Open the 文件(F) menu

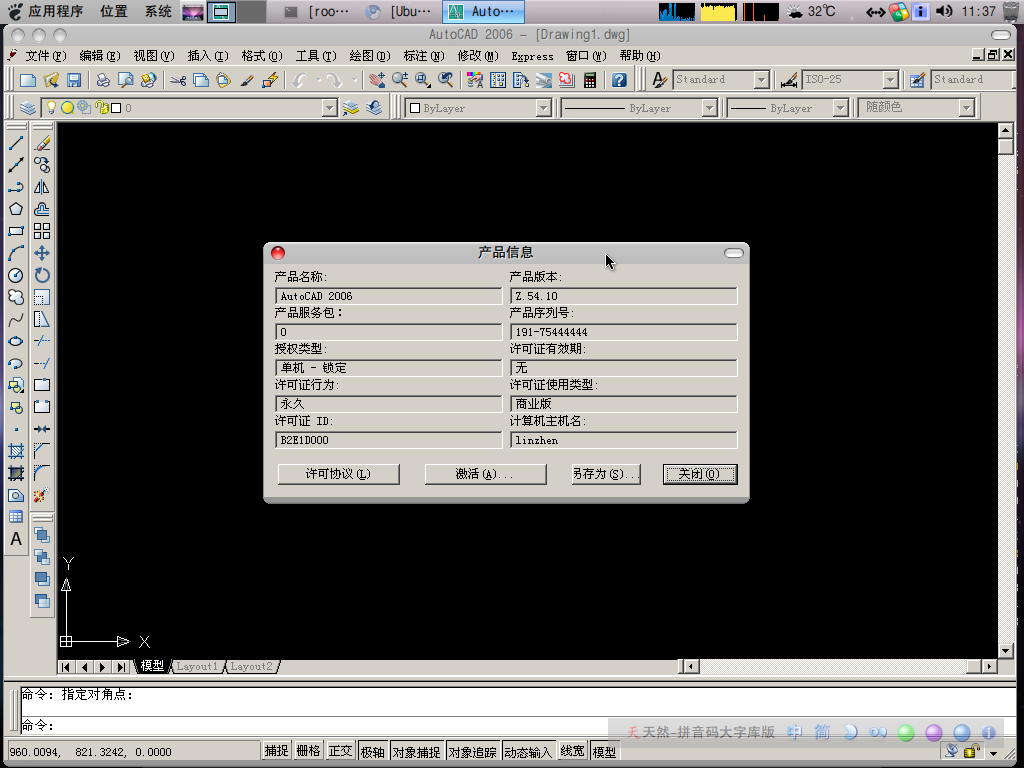point(45,56)
